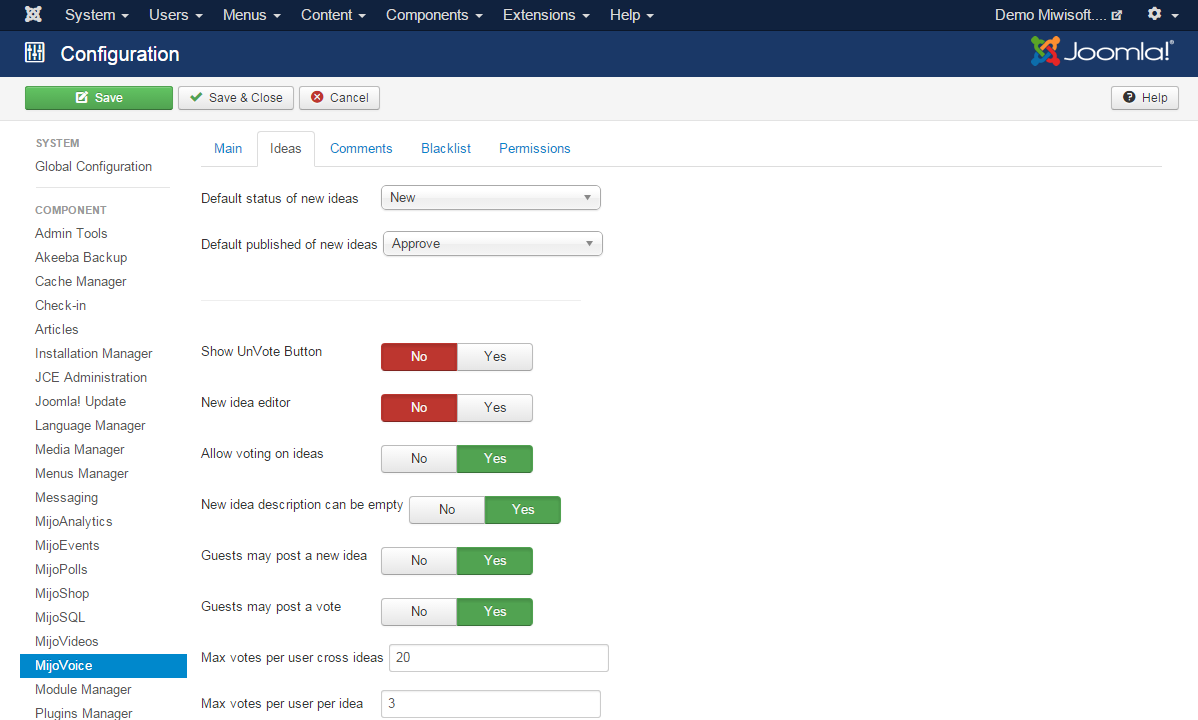Switch to the Comments tab

point(361,149)
